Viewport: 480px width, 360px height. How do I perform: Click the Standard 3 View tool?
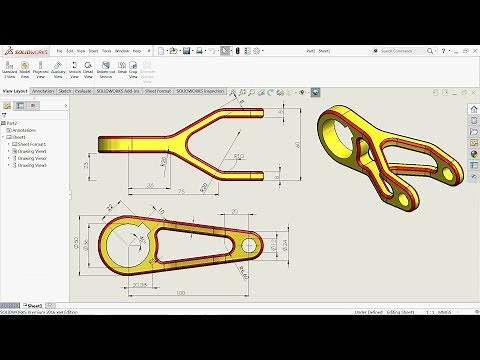(9, 70)
